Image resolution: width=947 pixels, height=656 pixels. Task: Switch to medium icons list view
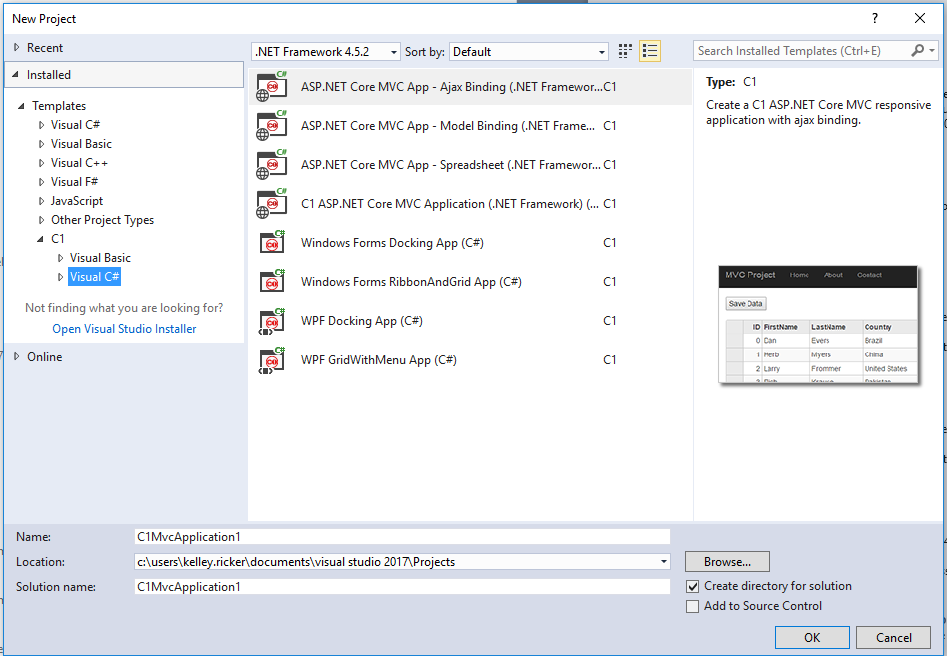[x=650, y=51]
